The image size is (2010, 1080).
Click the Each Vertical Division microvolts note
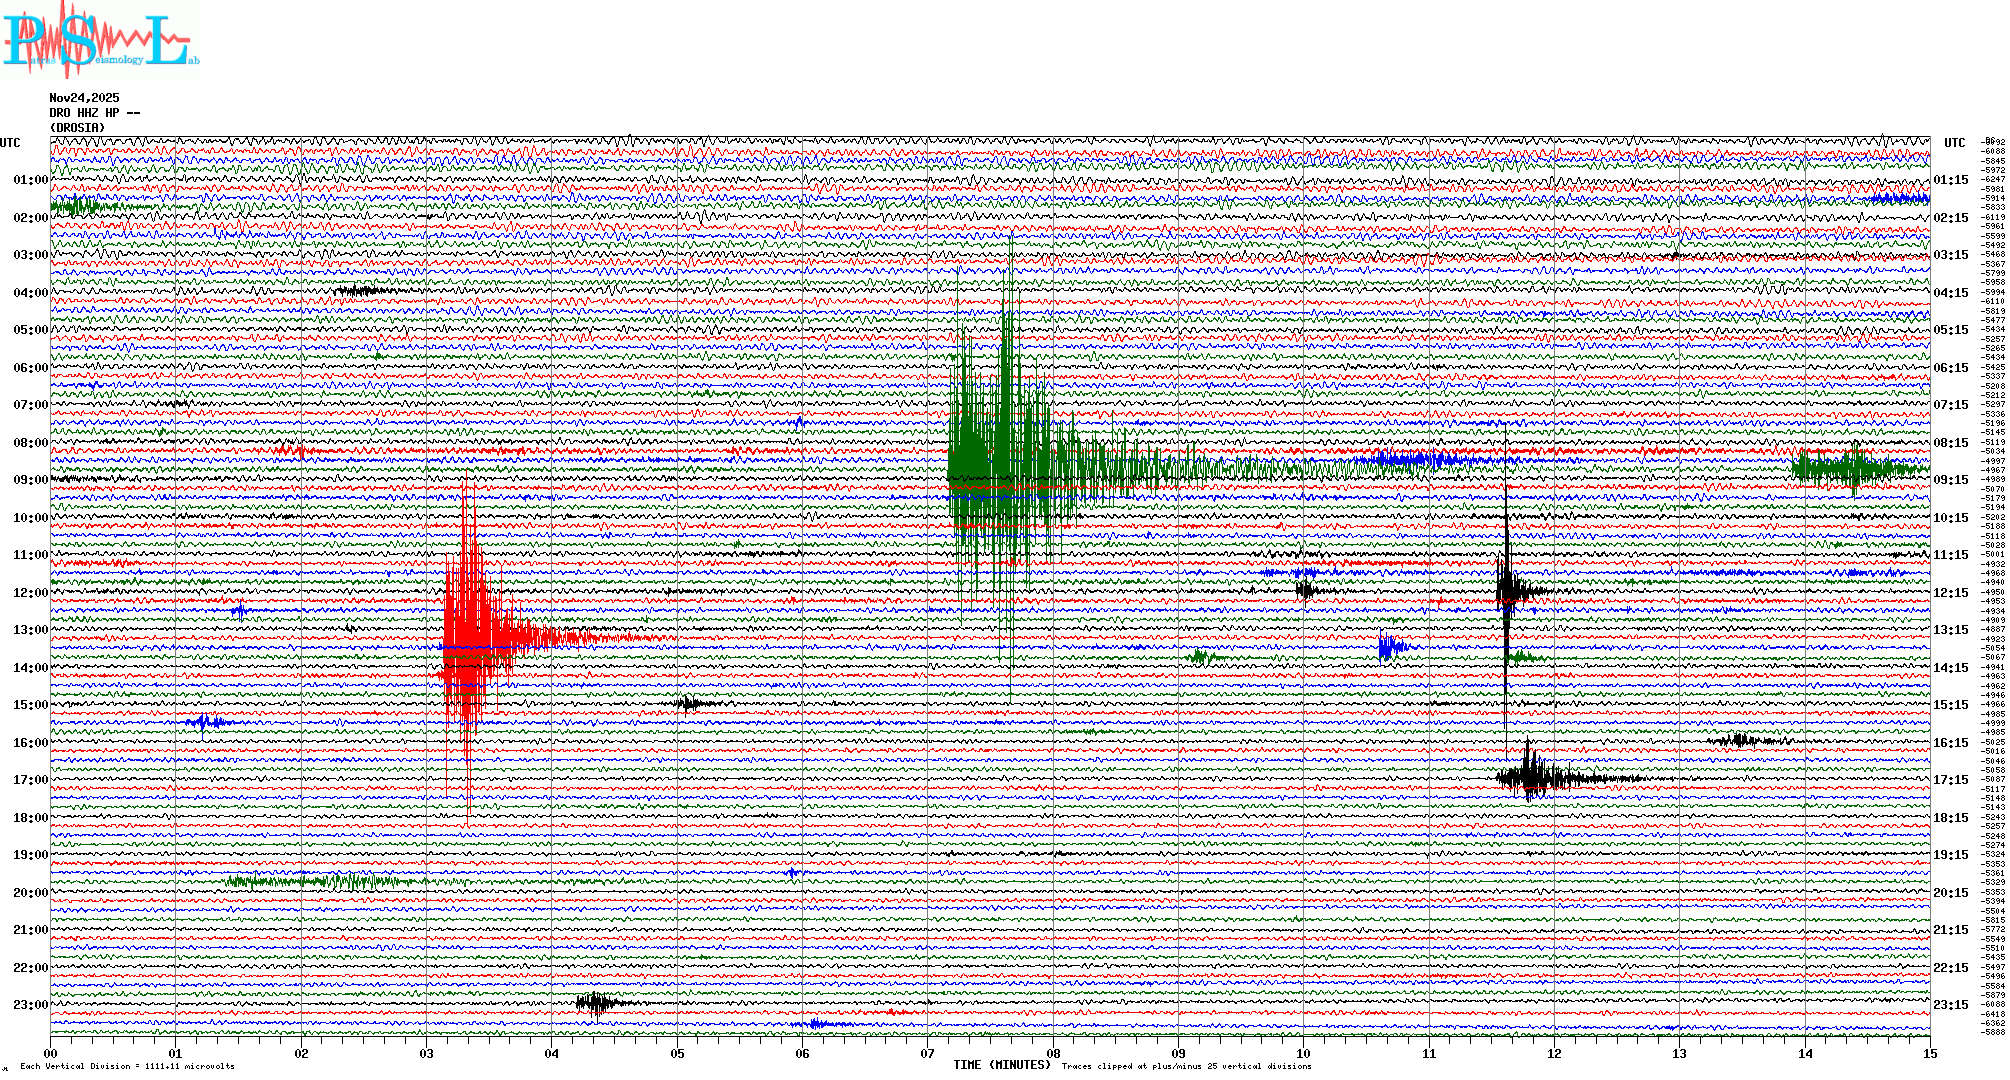click(127, 1067)
